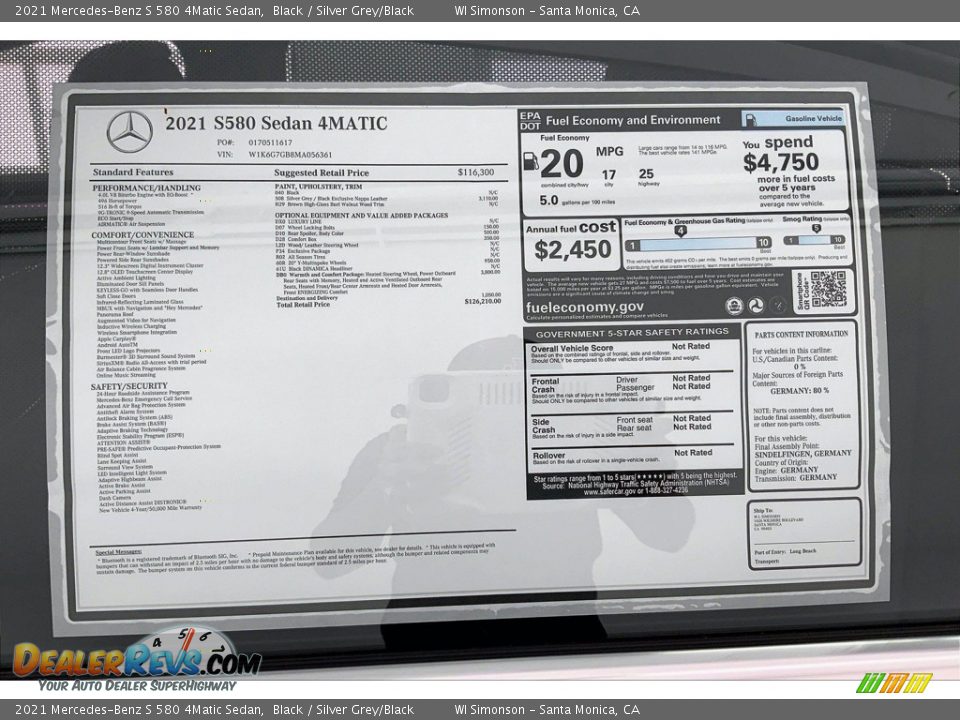
Task: Click 'OPTIONAL EQUIPMENT AND VALUE ADDED PACKAGES' heading
Action: [361, 216]
